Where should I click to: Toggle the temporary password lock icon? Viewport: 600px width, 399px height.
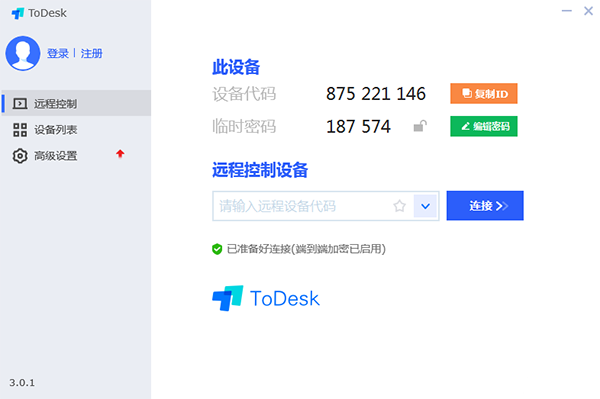click(x=420, y=126)
